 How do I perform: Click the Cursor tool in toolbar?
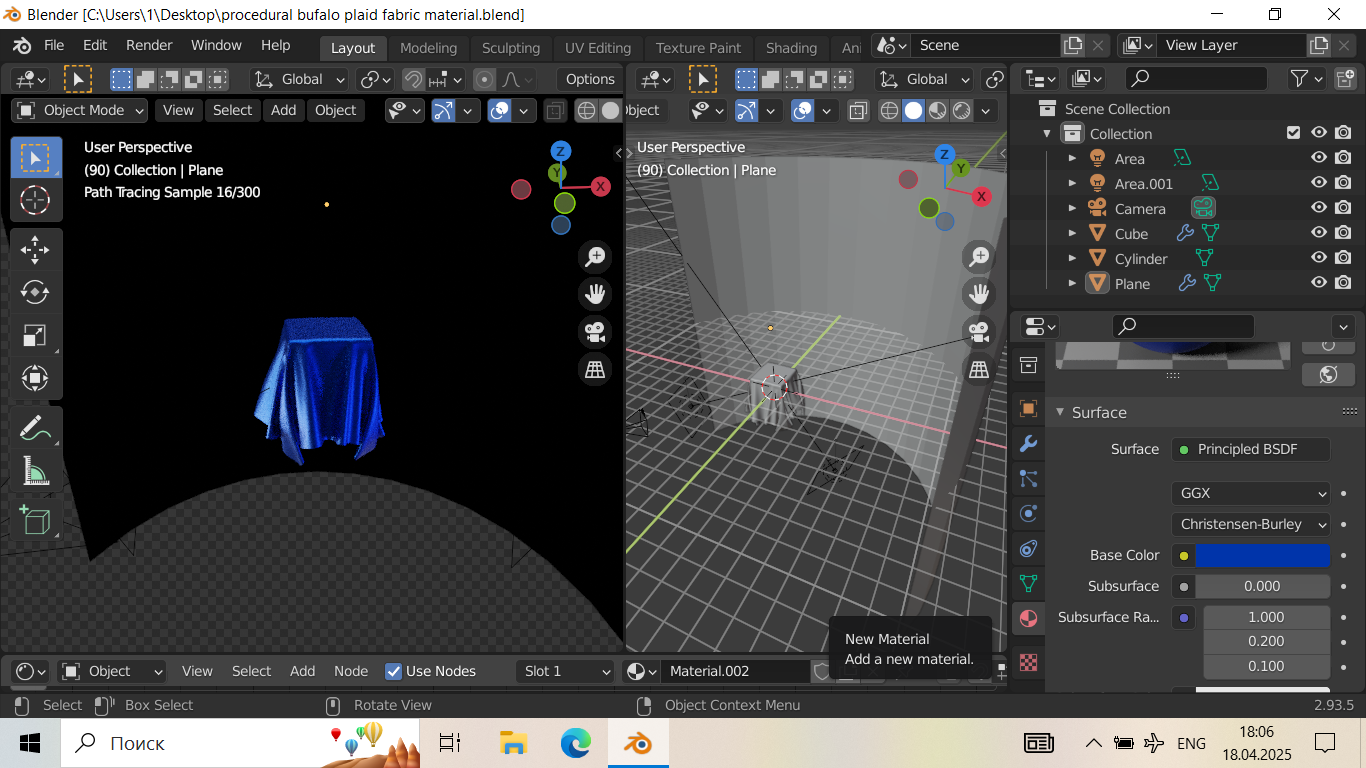(x=35, y=200)
